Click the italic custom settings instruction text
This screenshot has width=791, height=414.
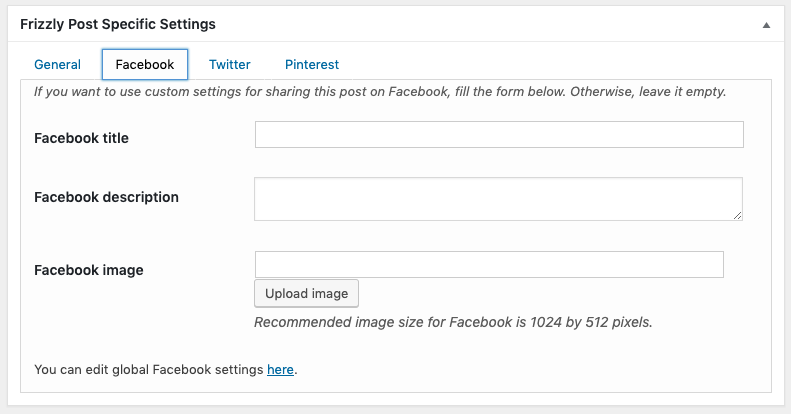click(x=380, y=92)
